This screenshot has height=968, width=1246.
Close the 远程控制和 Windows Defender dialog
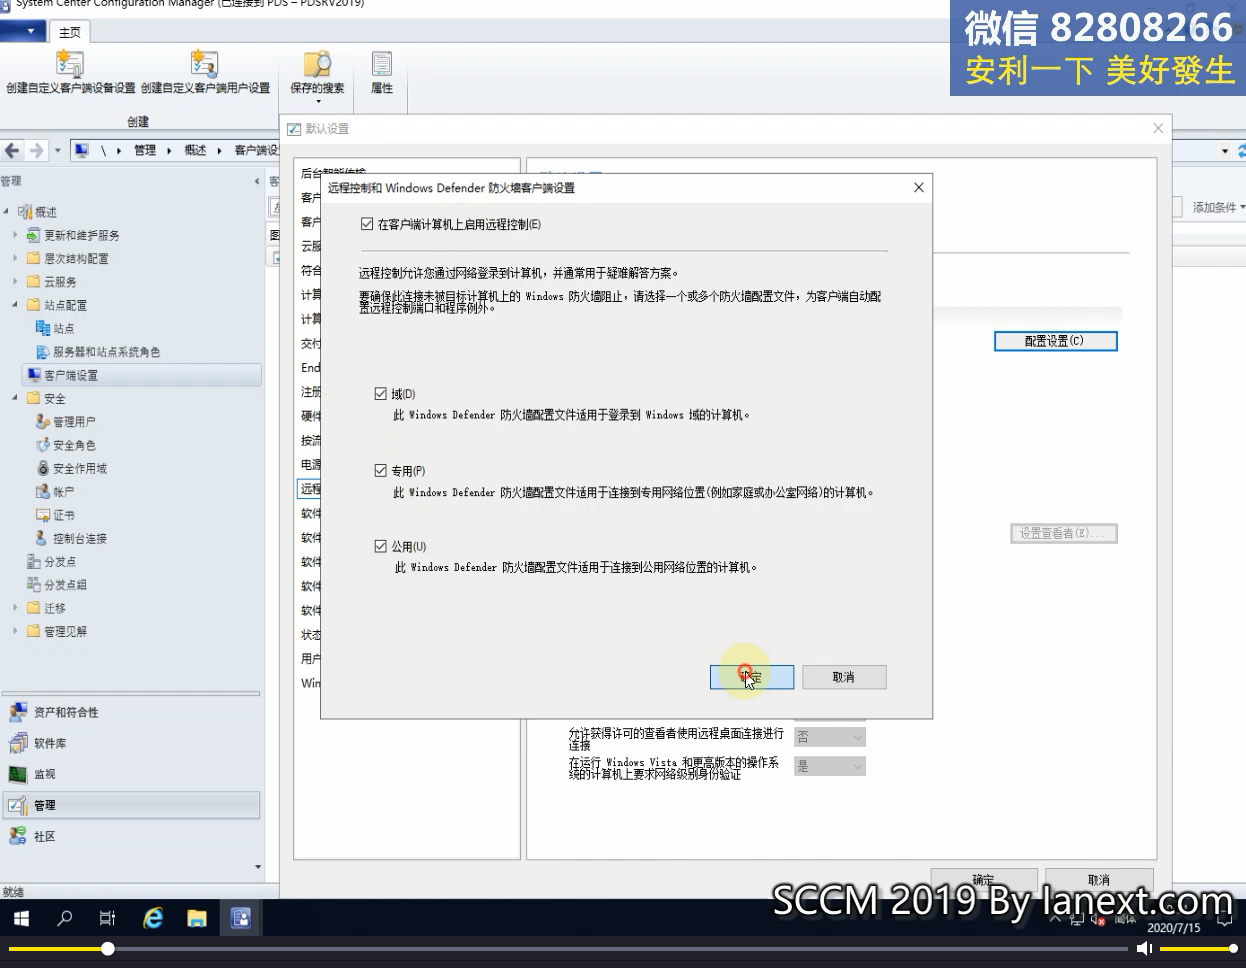919,187
